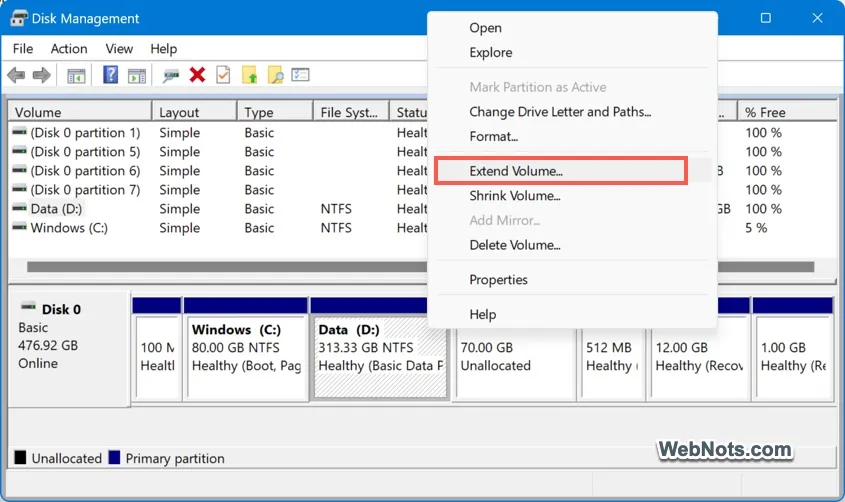Click the blue Help question-mark icon

[110, 74]
